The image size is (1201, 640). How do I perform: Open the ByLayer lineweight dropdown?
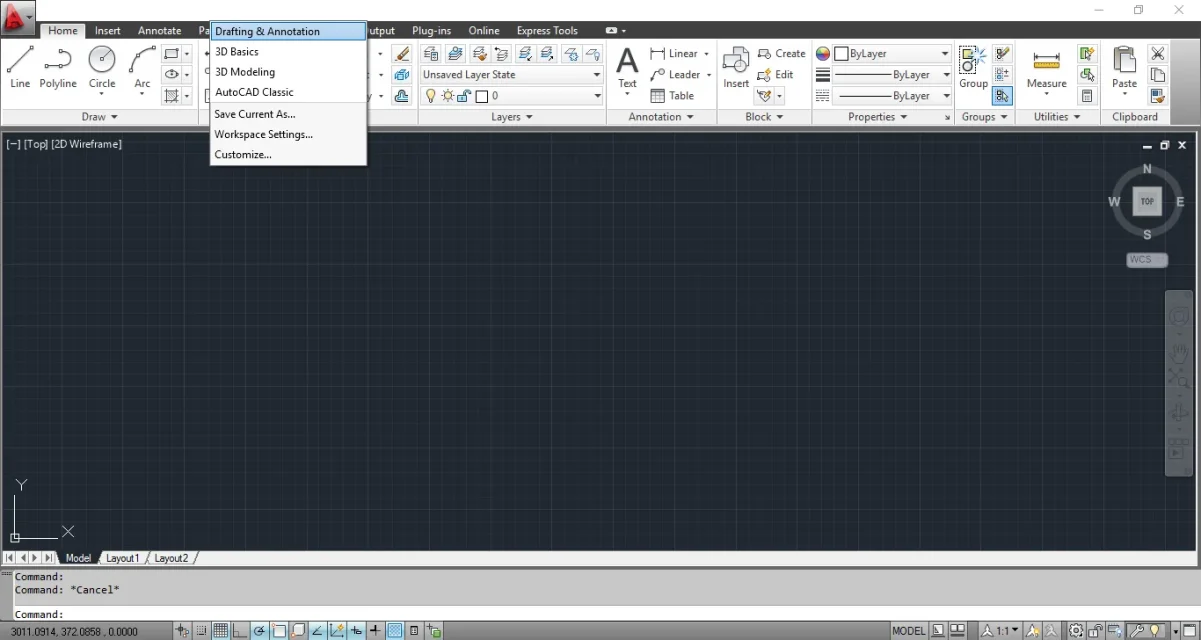[x=891, y=75]
